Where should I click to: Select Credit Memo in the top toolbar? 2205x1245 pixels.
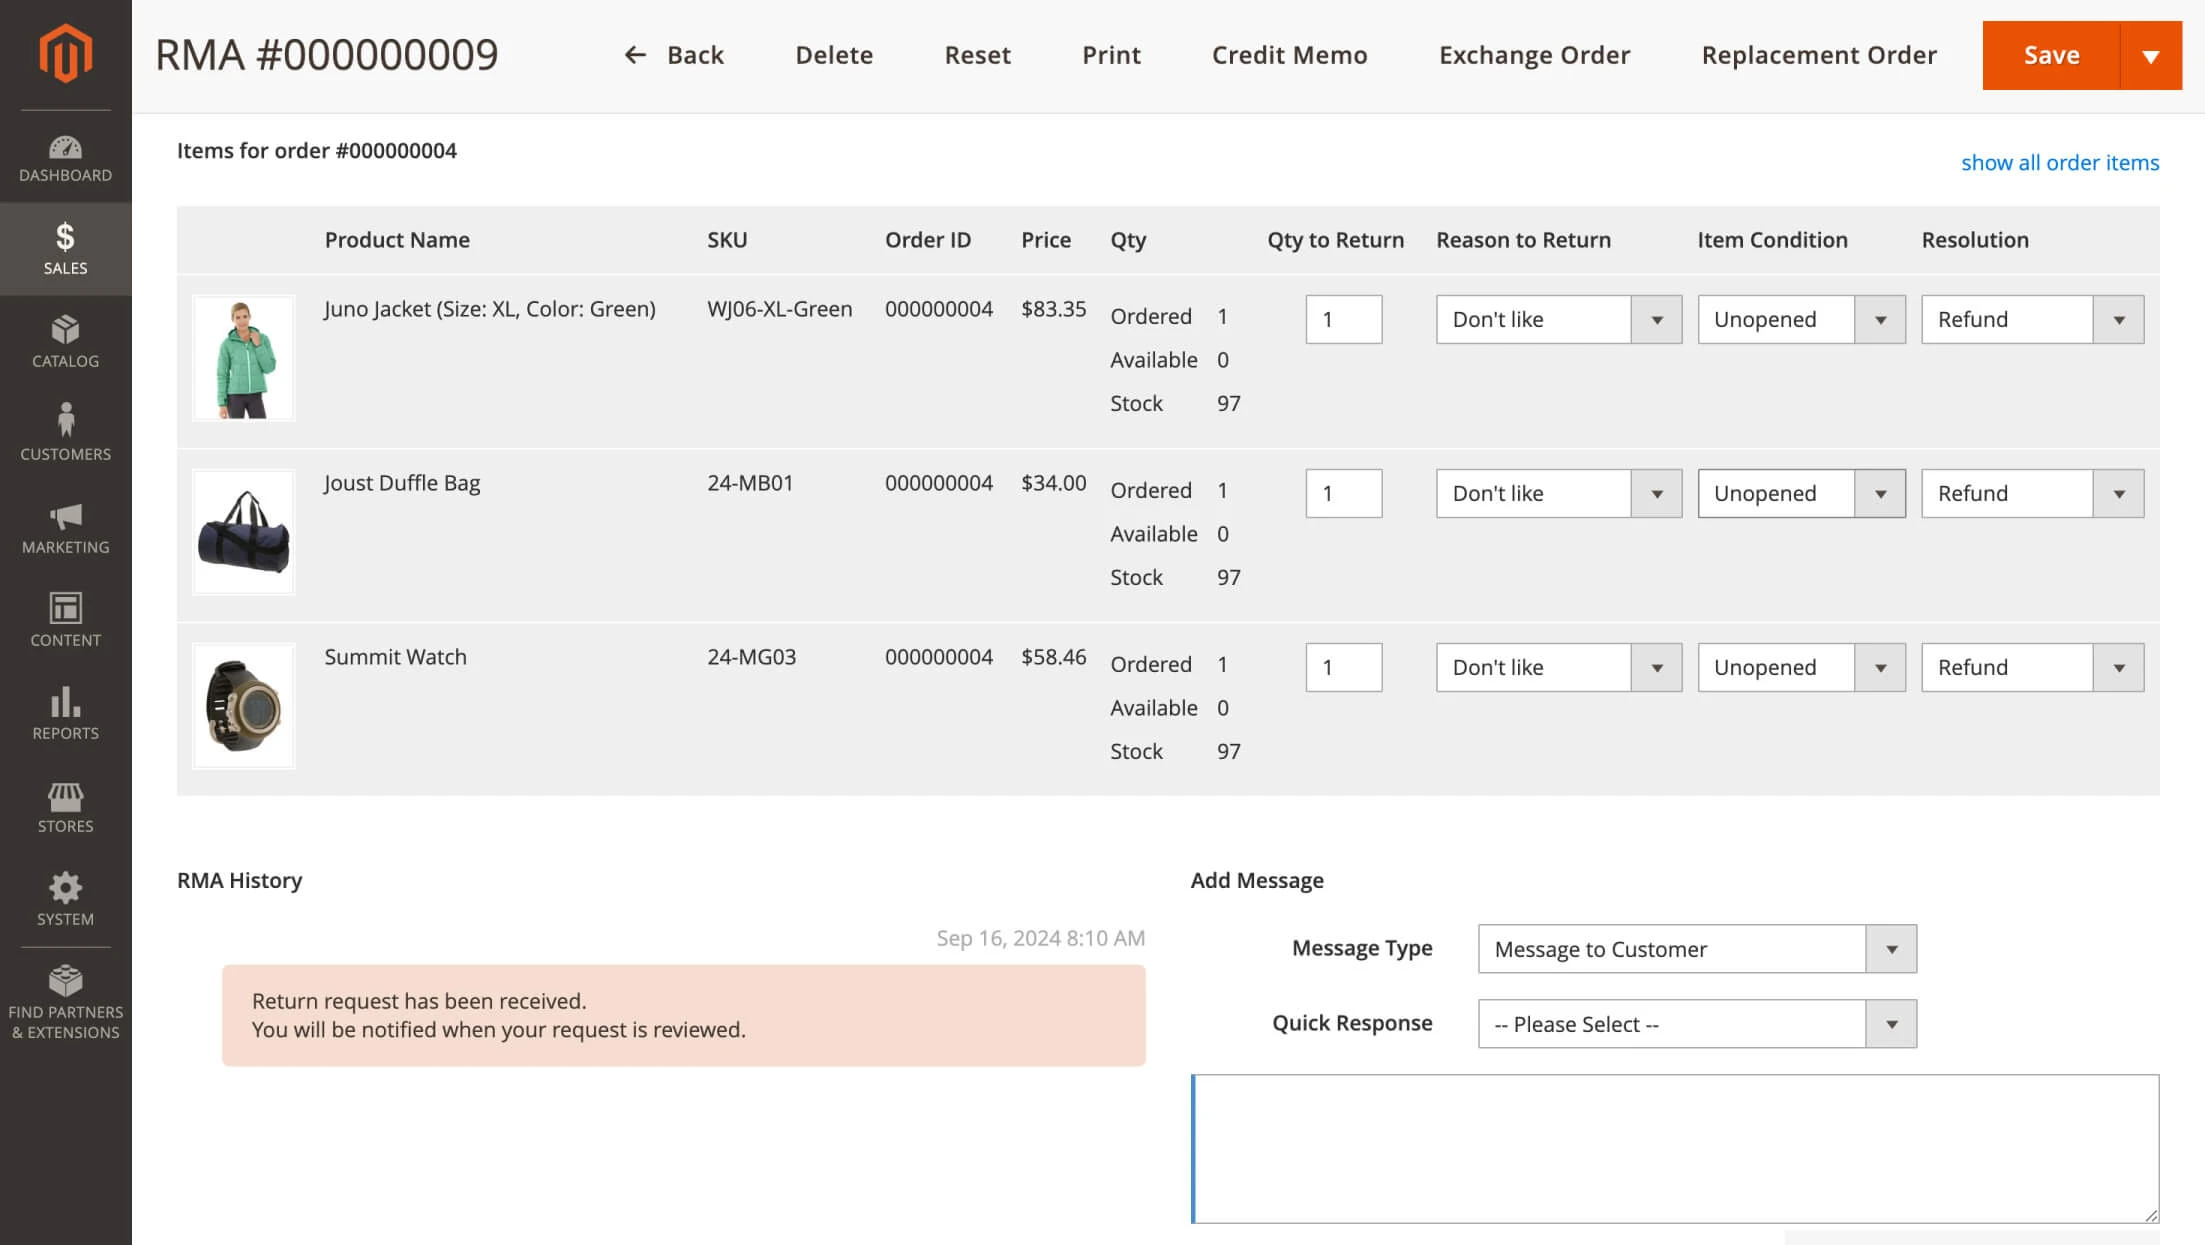[x=1289, y=55]
